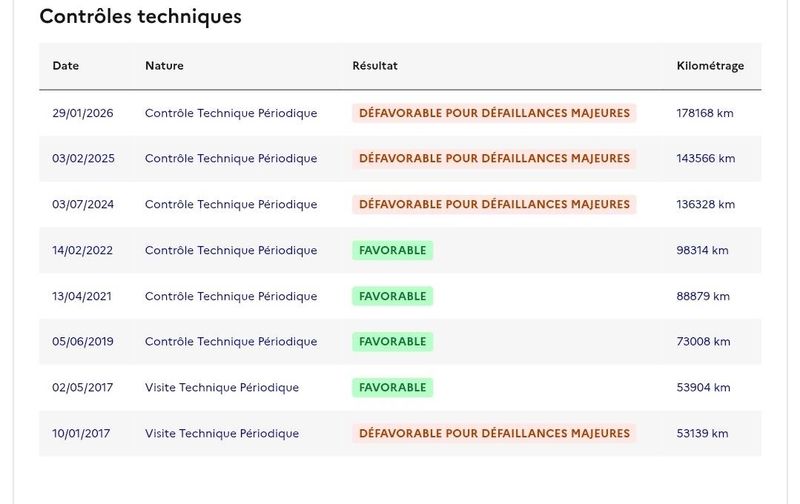
Task: Click Visite Technique Périodique on 02/05/2017 row
Action: pyautogui.click(x=222, y=387)
